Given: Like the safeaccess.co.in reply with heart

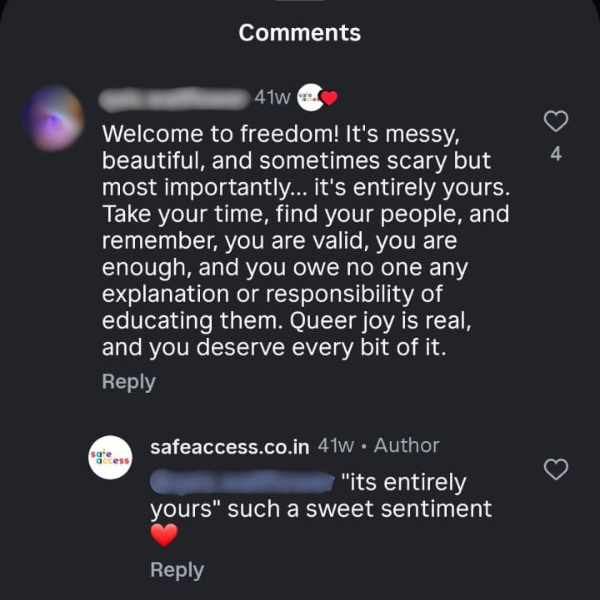Looking at the screenshot, I should tap(555, 469).
